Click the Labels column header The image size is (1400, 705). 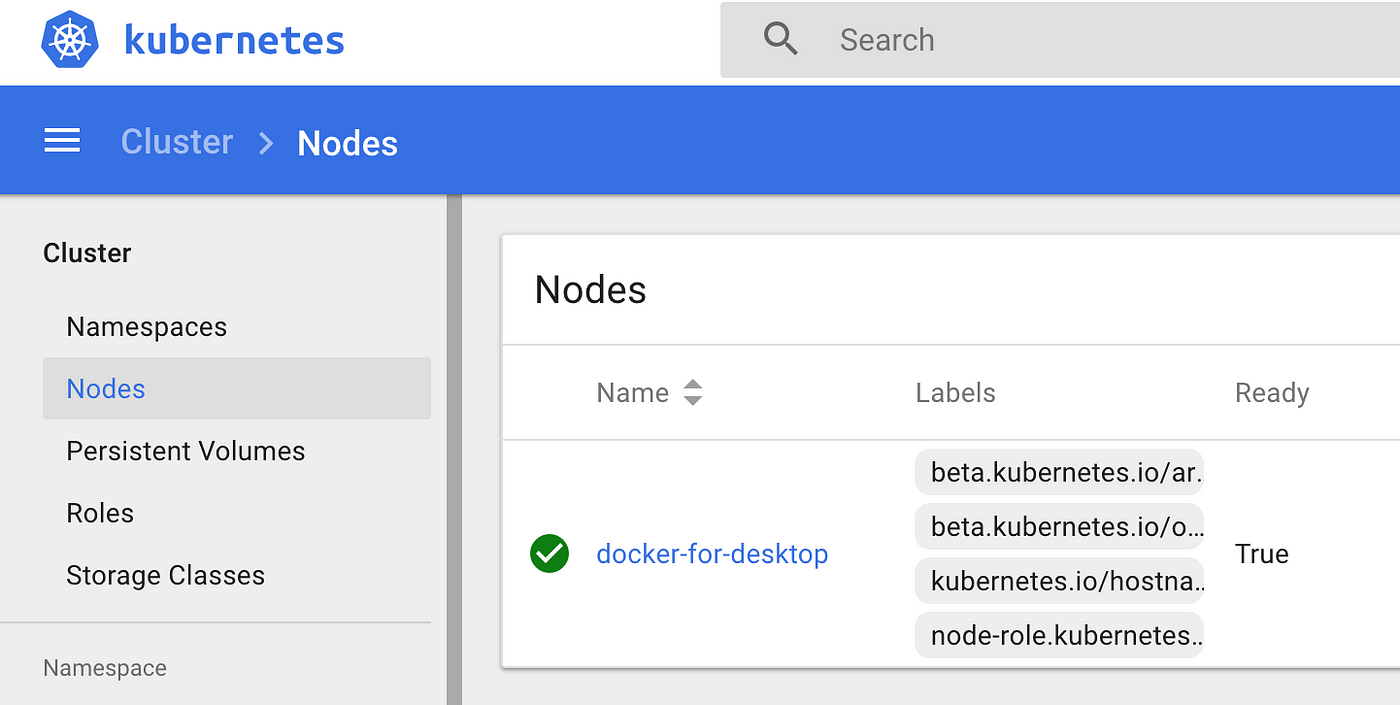point(956,393)
